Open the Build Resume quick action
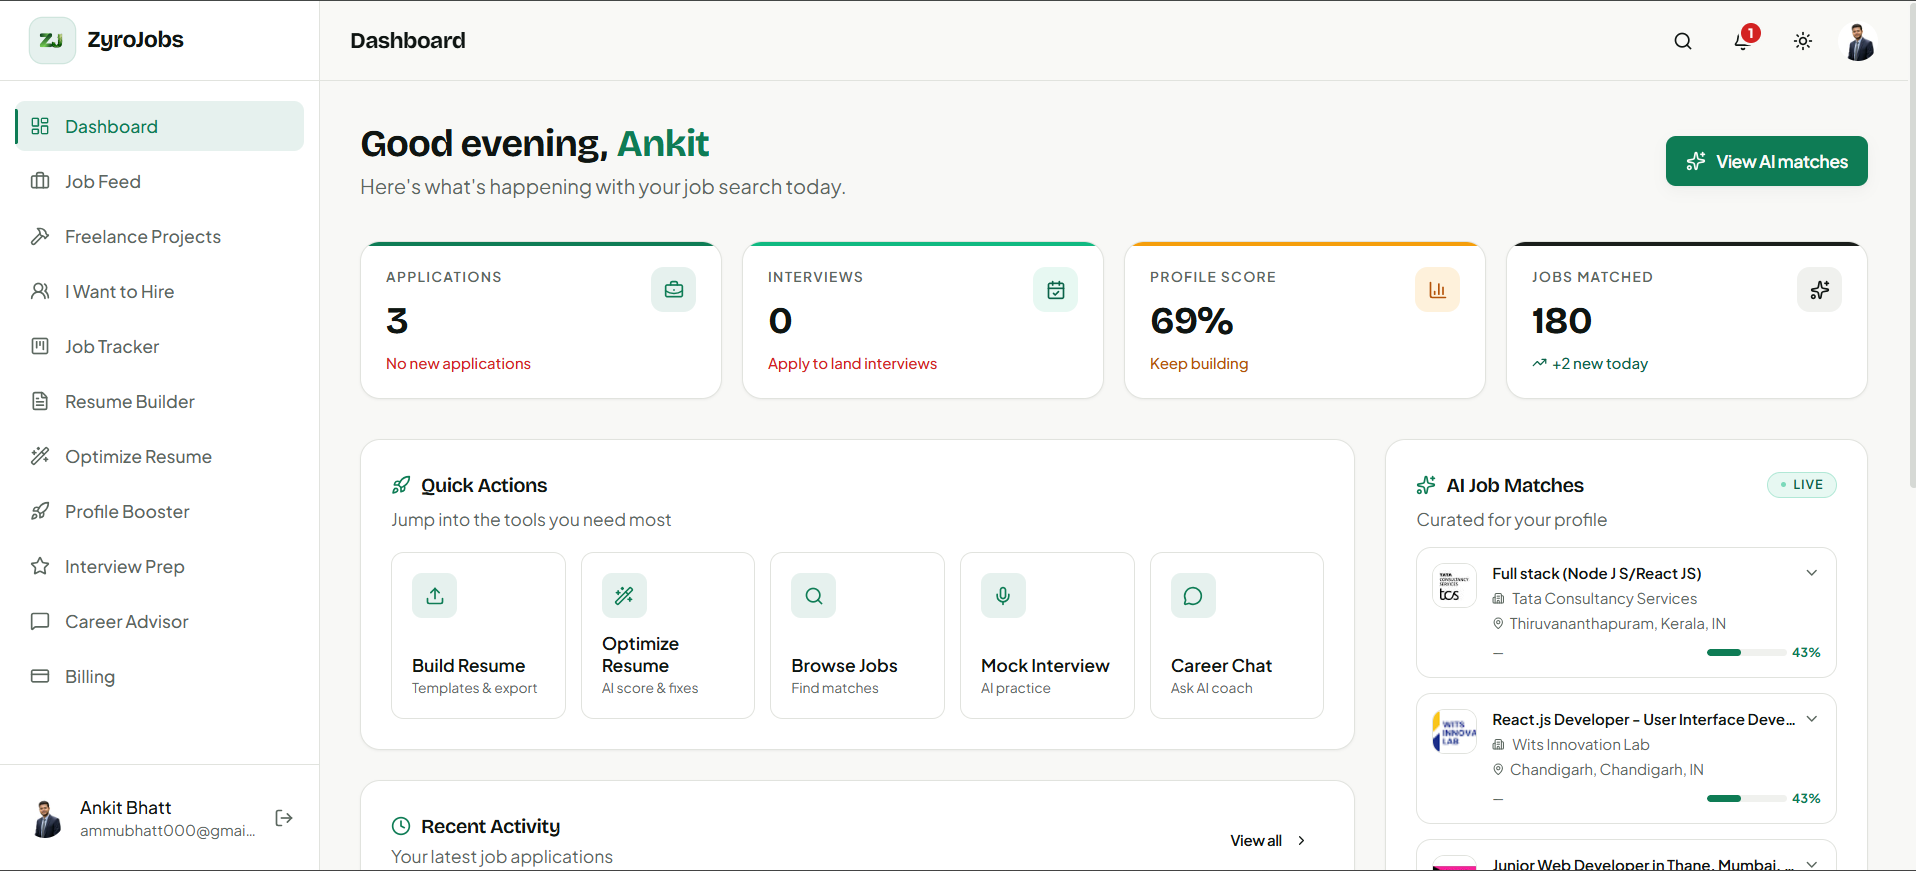Screen dimensions: 1916x871 pos(478,635)
